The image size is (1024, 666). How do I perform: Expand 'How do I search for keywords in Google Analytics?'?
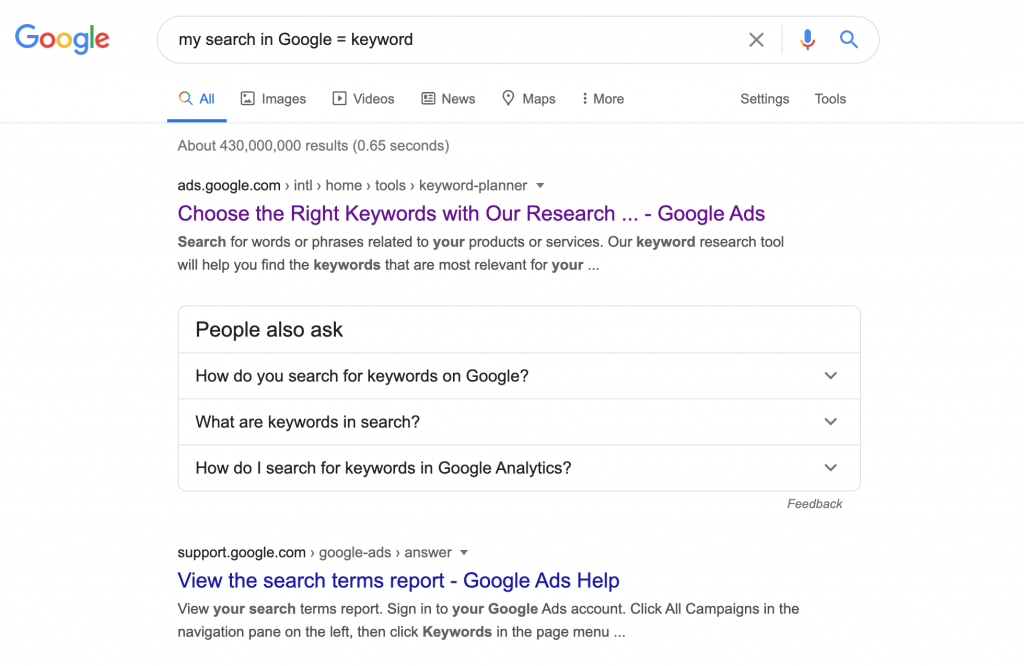coord(830,467)
